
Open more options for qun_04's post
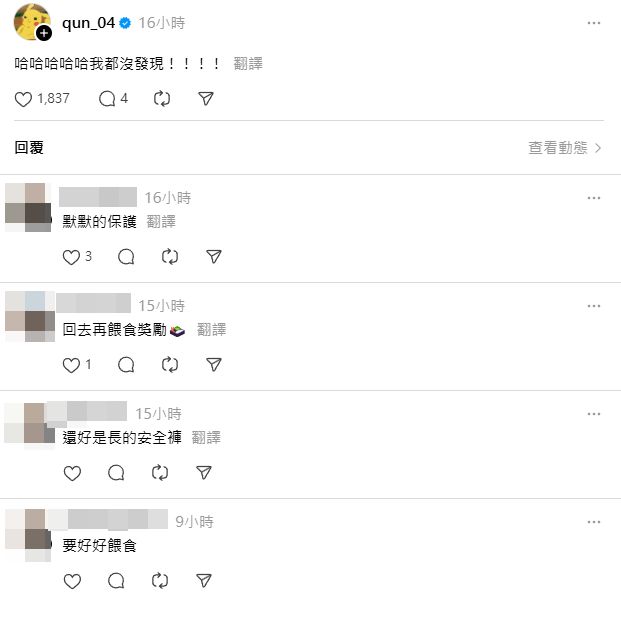click(594, 23)
